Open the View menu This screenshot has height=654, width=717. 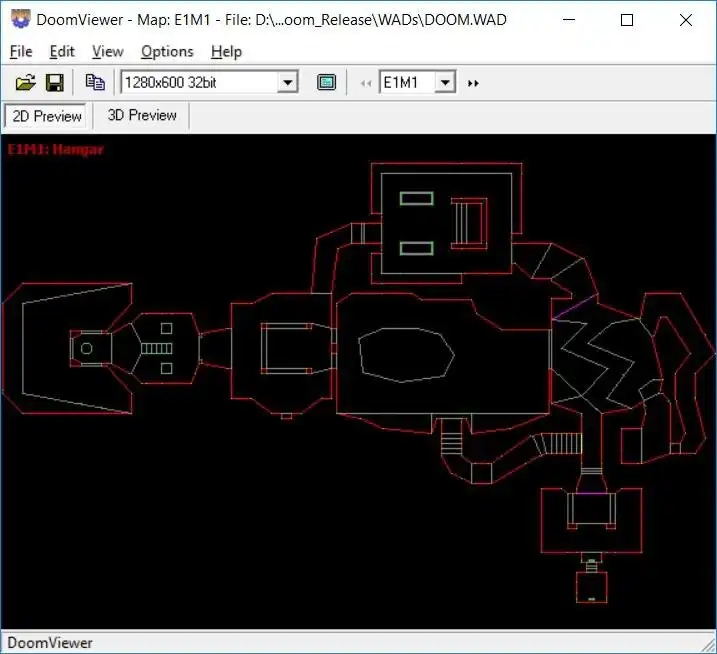pyautogui.click(x=107, y=52)
